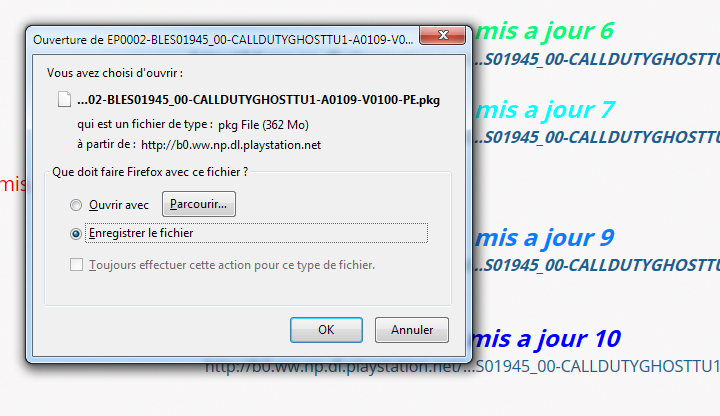Open link under "mis a jour 10"
This screenshot has height=416, width=720.
click(462, 367)
